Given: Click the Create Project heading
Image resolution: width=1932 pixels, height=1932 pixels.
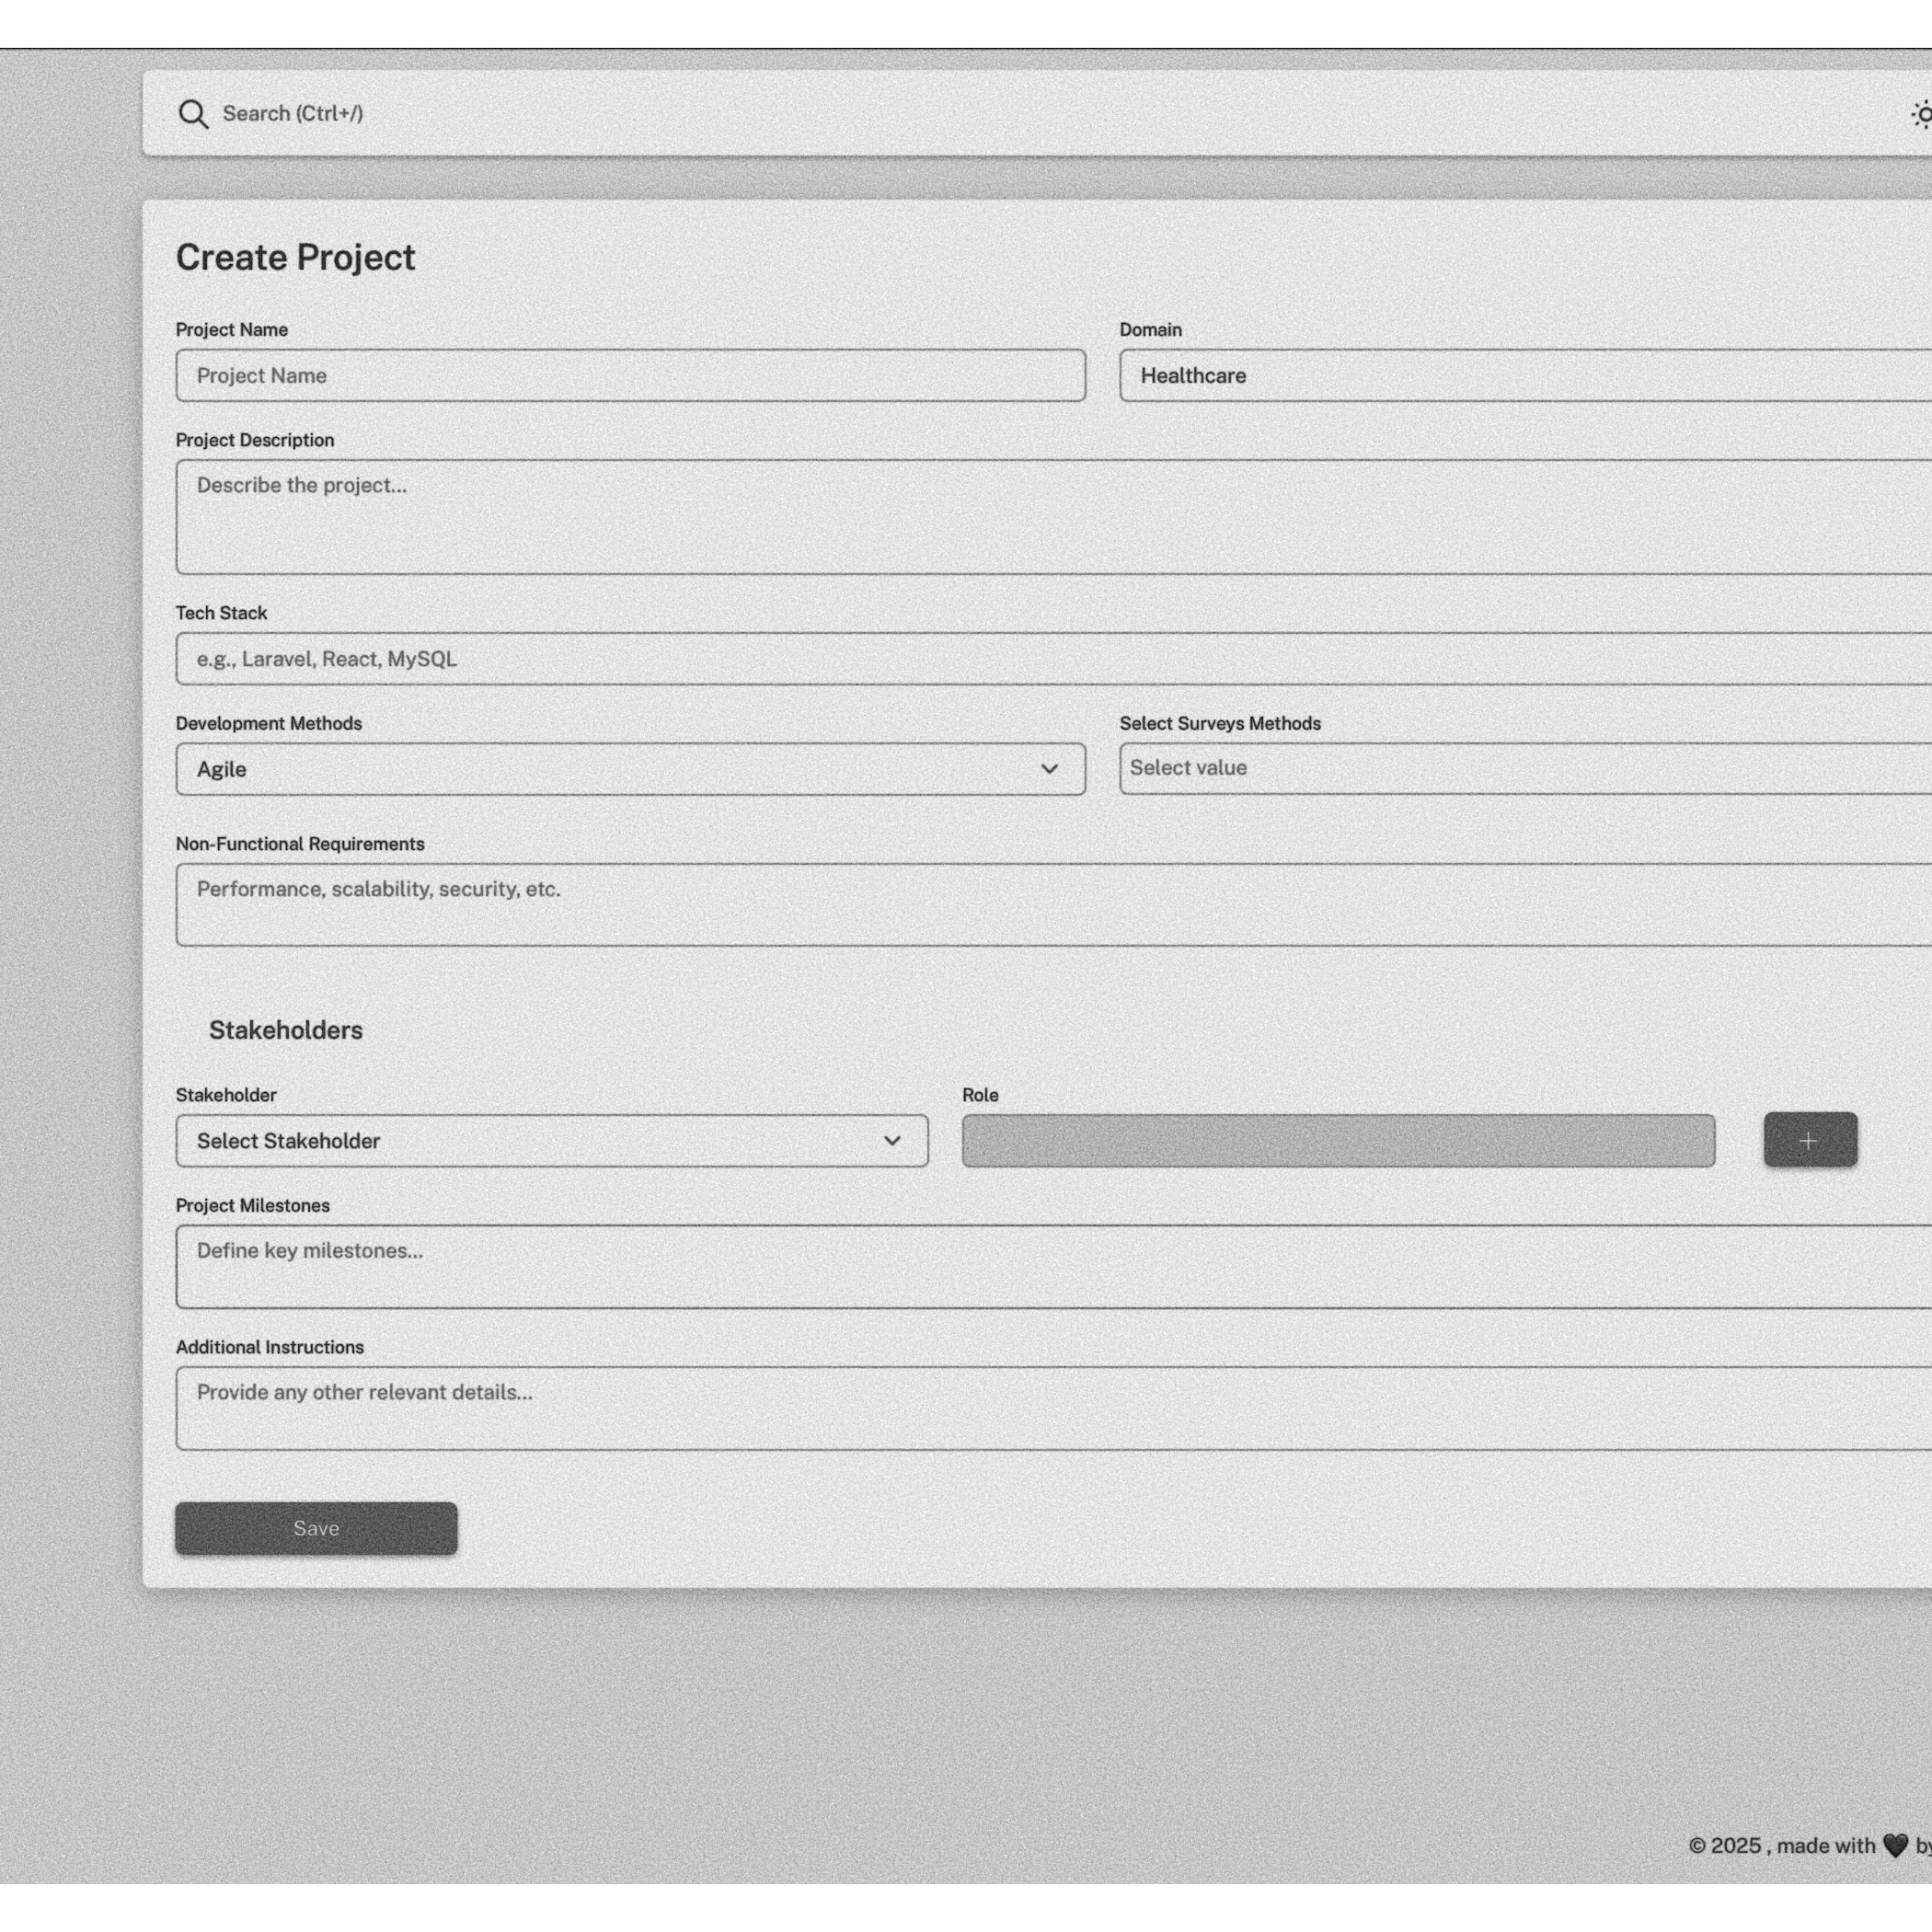Looking at the screenshot, I should click(x=295, y=258).
